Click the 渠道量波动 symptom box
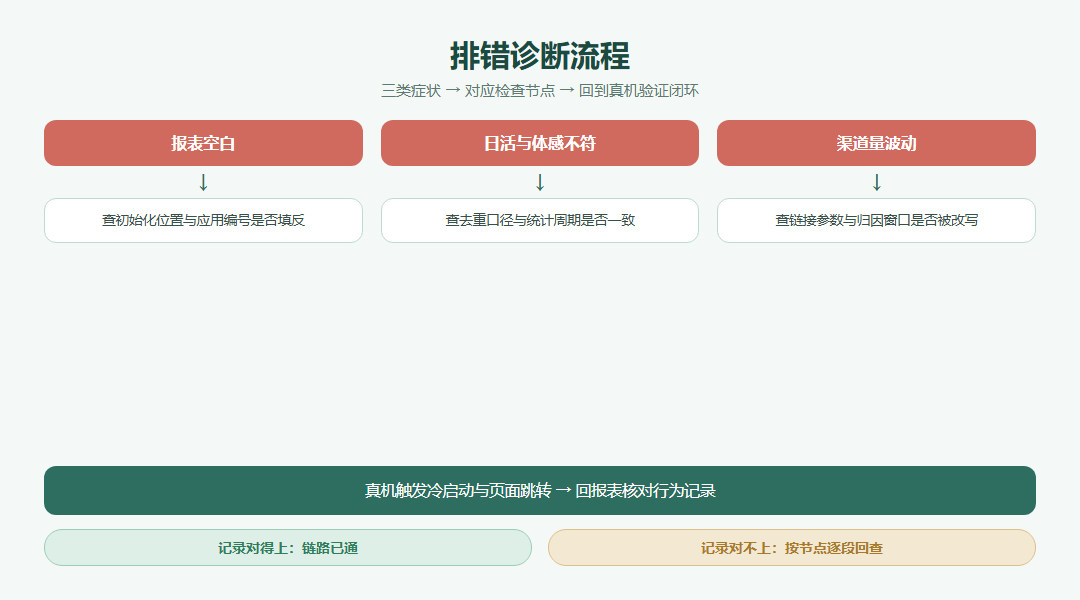 point(876,143)
